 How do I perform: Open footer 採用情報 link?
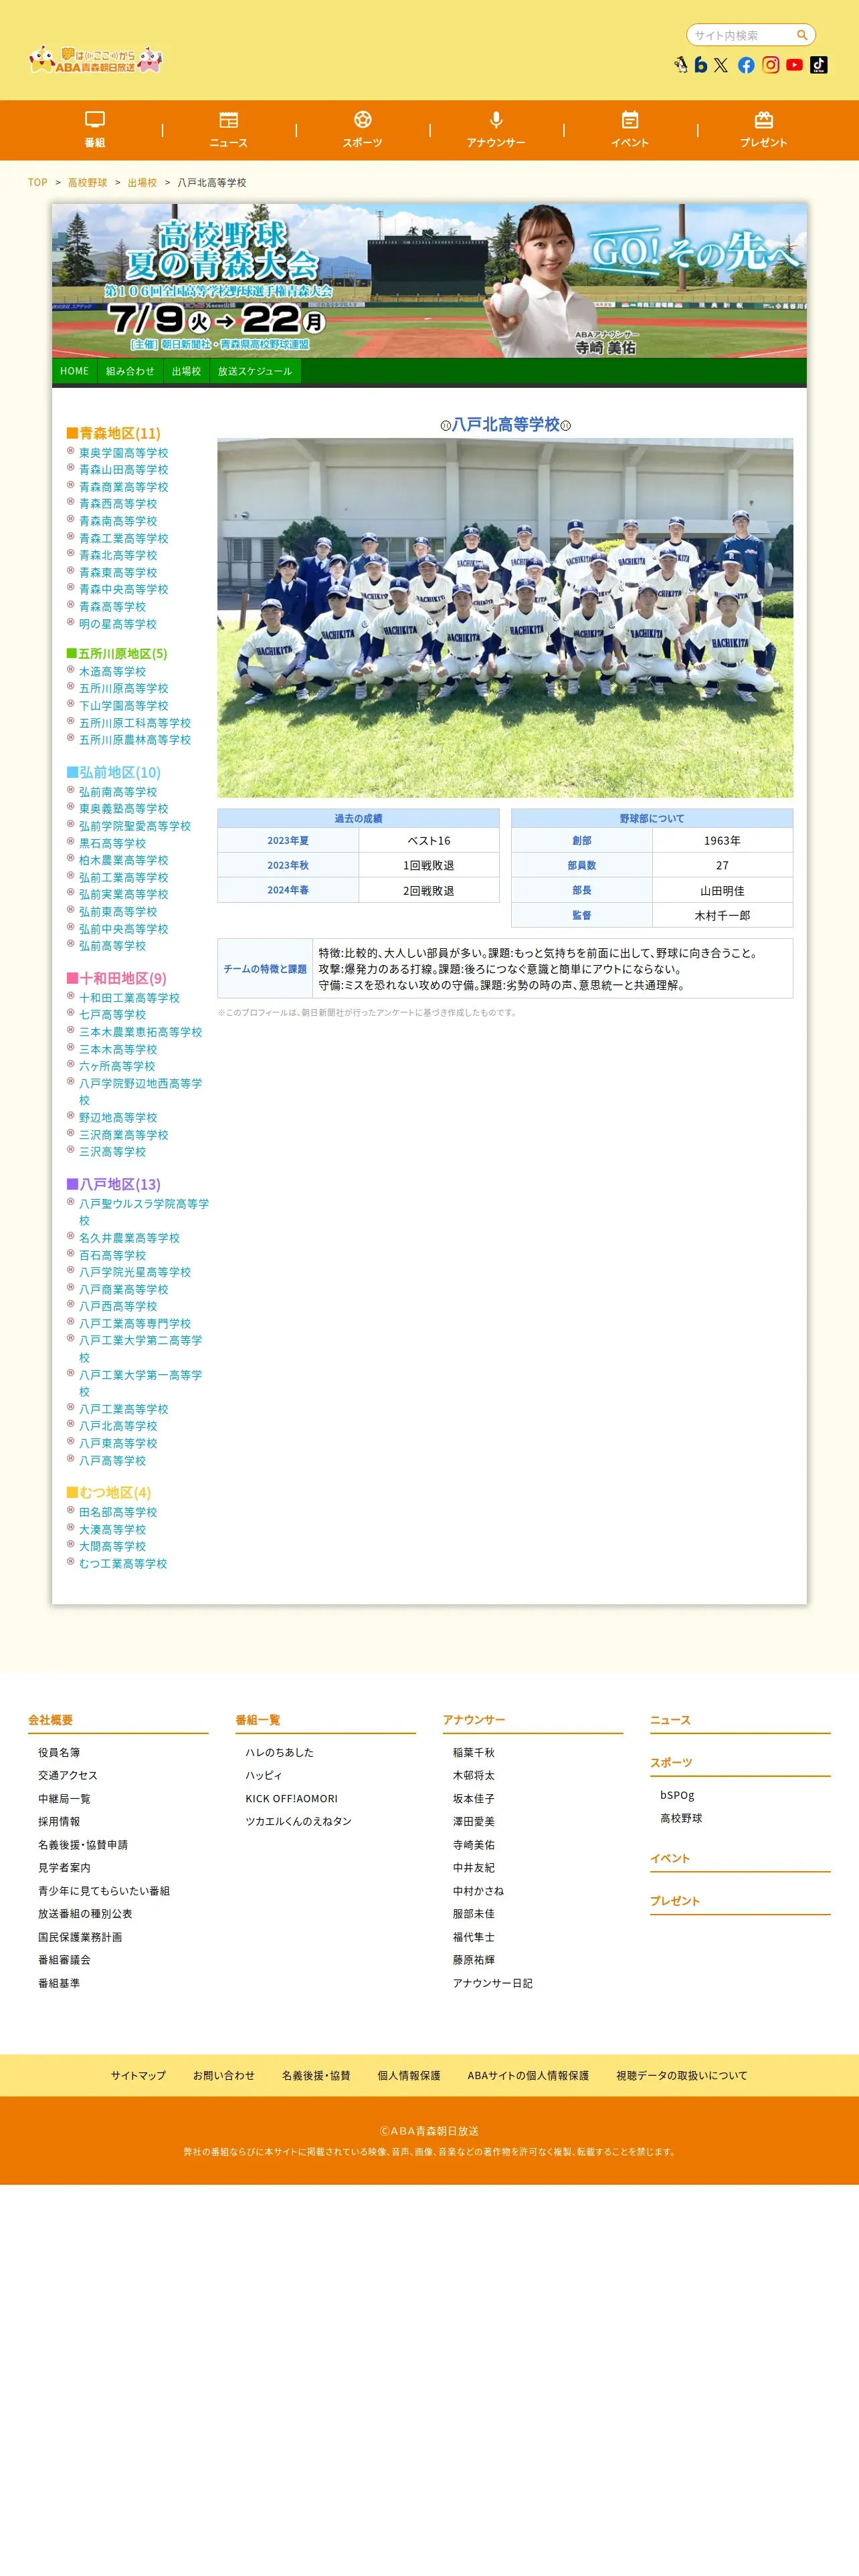tap(59, 1822)
